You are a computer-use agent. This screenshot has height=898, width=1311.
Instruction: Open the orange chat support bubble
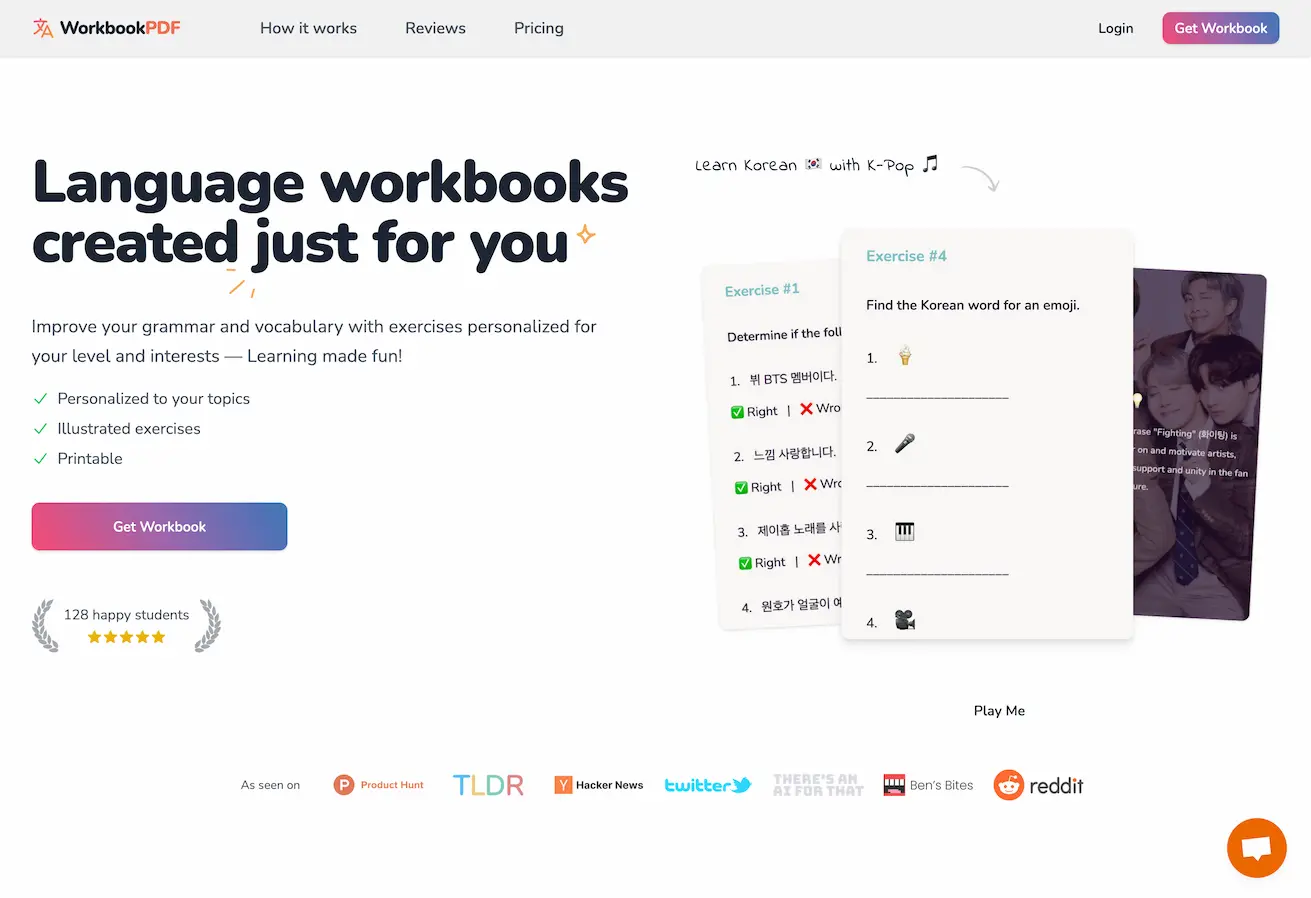tap(1256, 847)
